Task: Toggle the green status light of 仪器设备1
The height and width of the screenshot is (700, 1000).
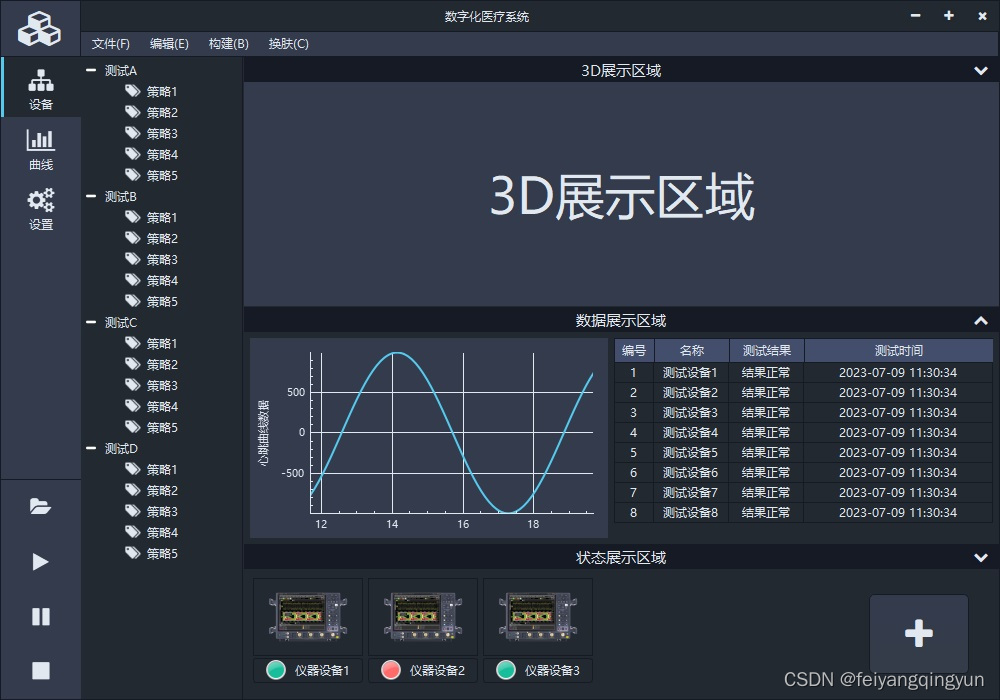Action: pyautogui.click(x=275, y=670)
